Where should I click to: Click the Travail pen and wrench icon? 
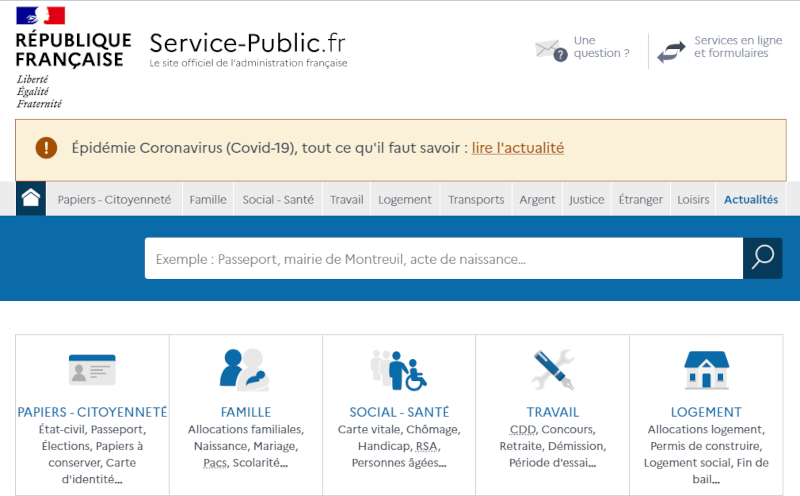[553, 369]
